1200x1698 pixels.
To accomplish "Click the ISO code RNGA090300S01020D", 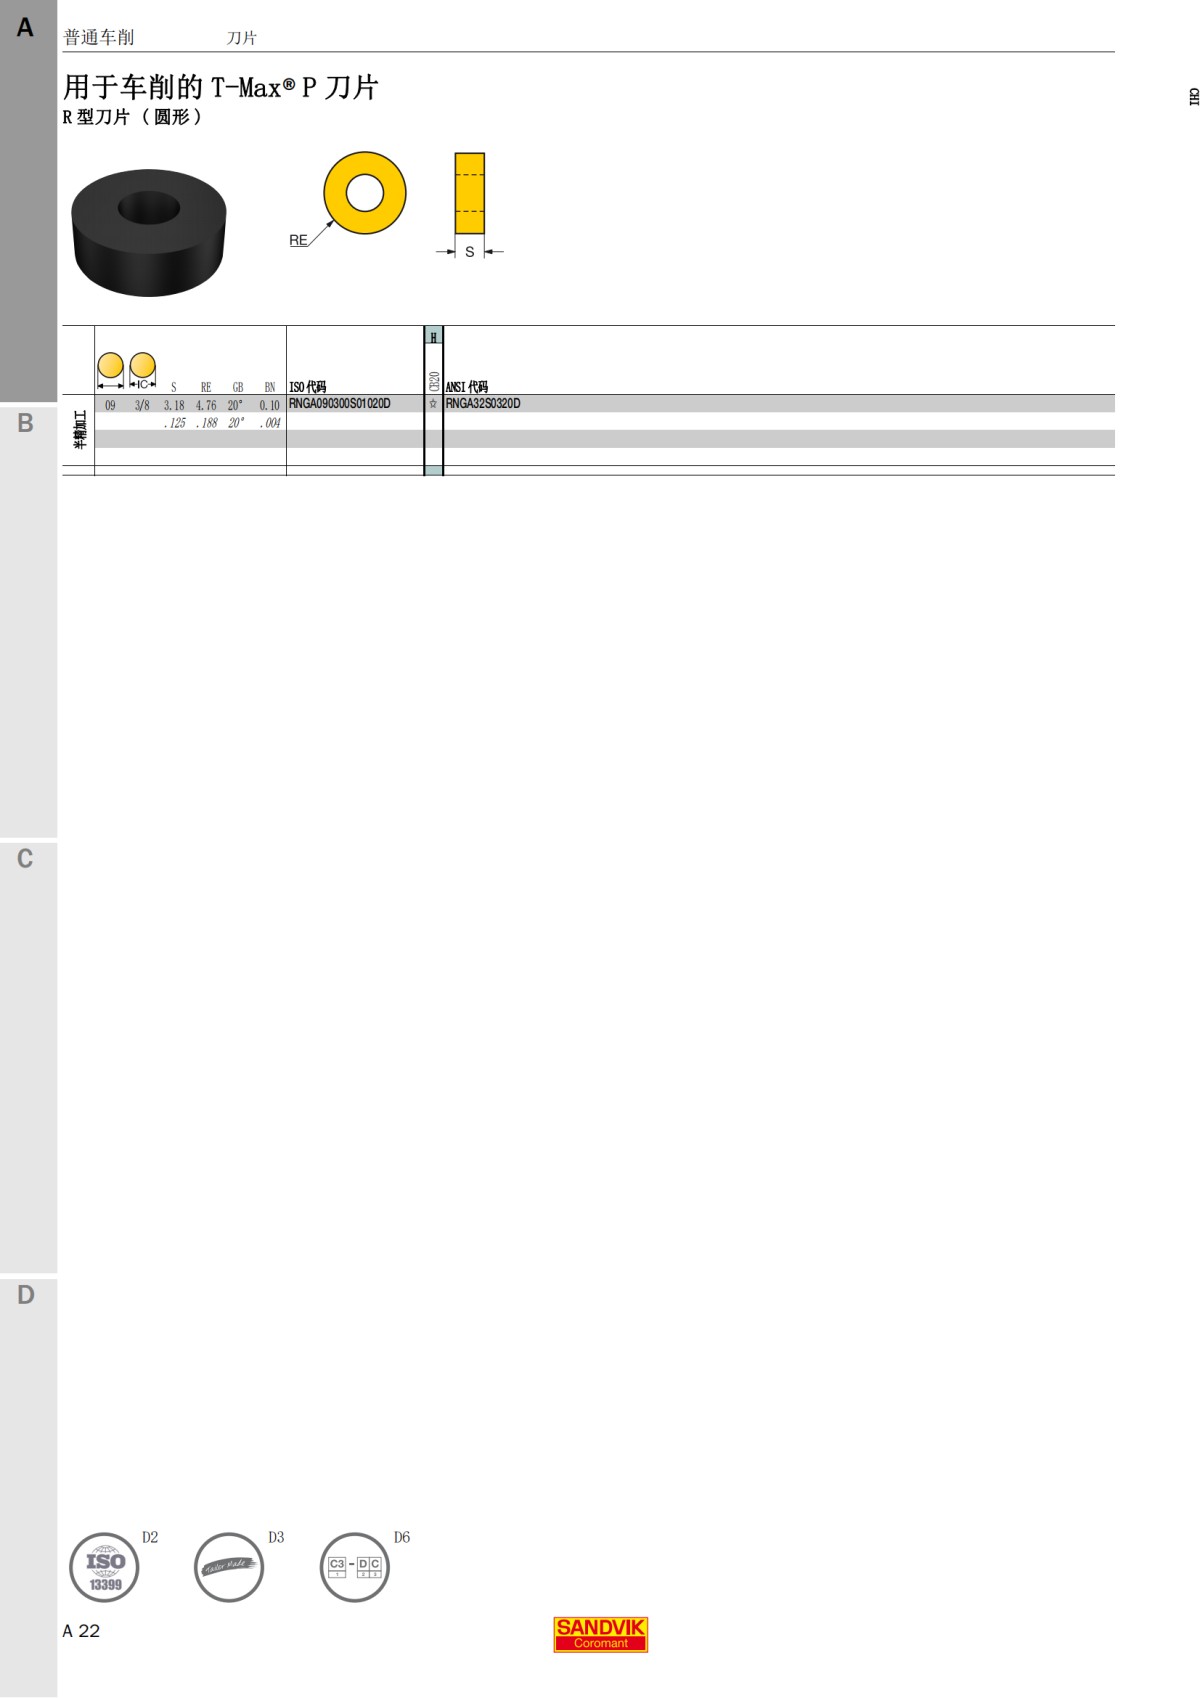I will (340, 404).
